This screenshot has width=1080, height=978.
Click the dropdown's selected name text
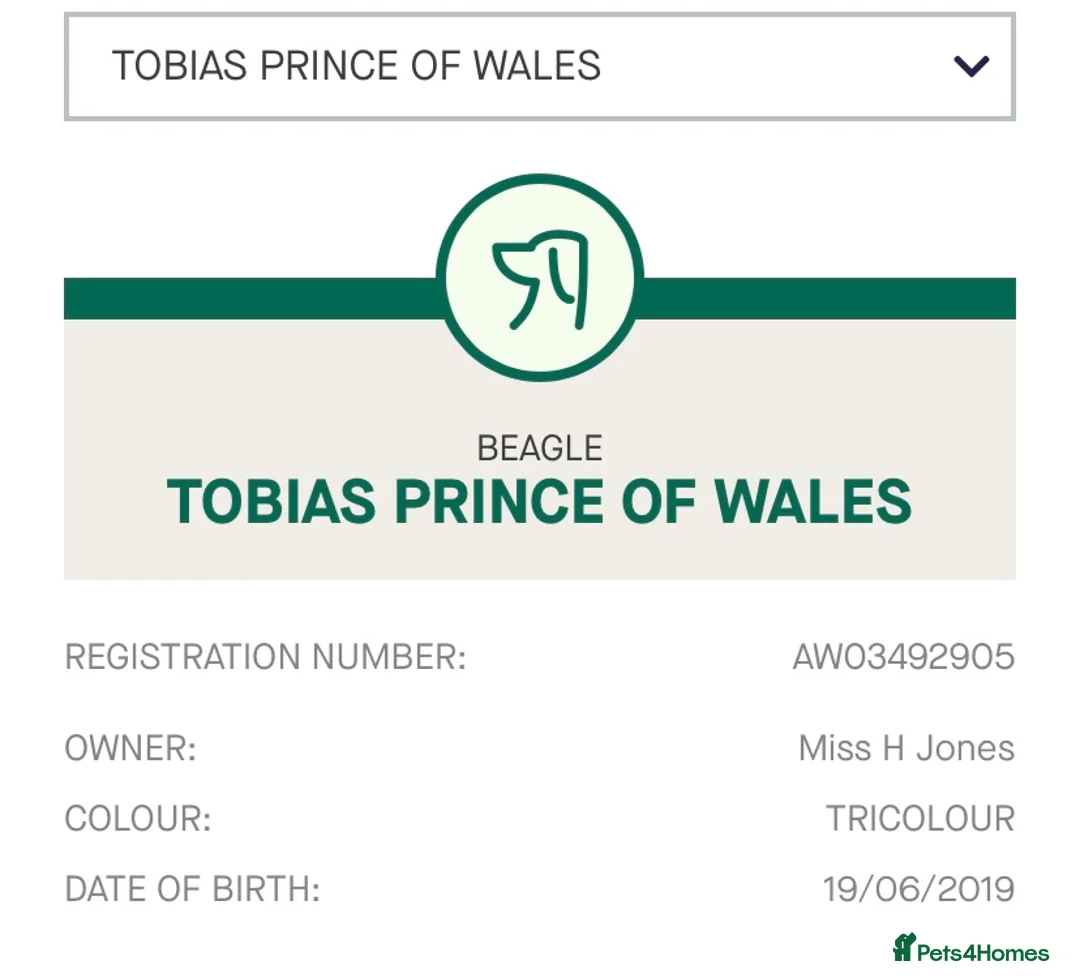coord(356,66)
